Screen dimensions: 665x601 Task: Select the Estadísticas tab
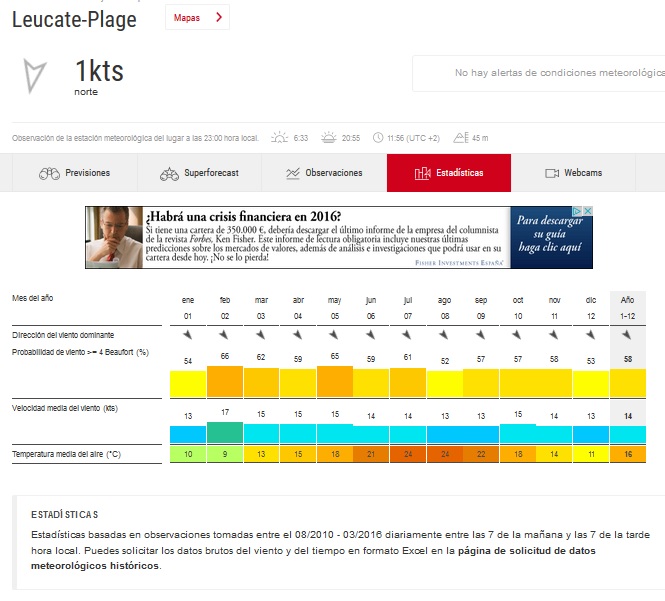point(449,173)
